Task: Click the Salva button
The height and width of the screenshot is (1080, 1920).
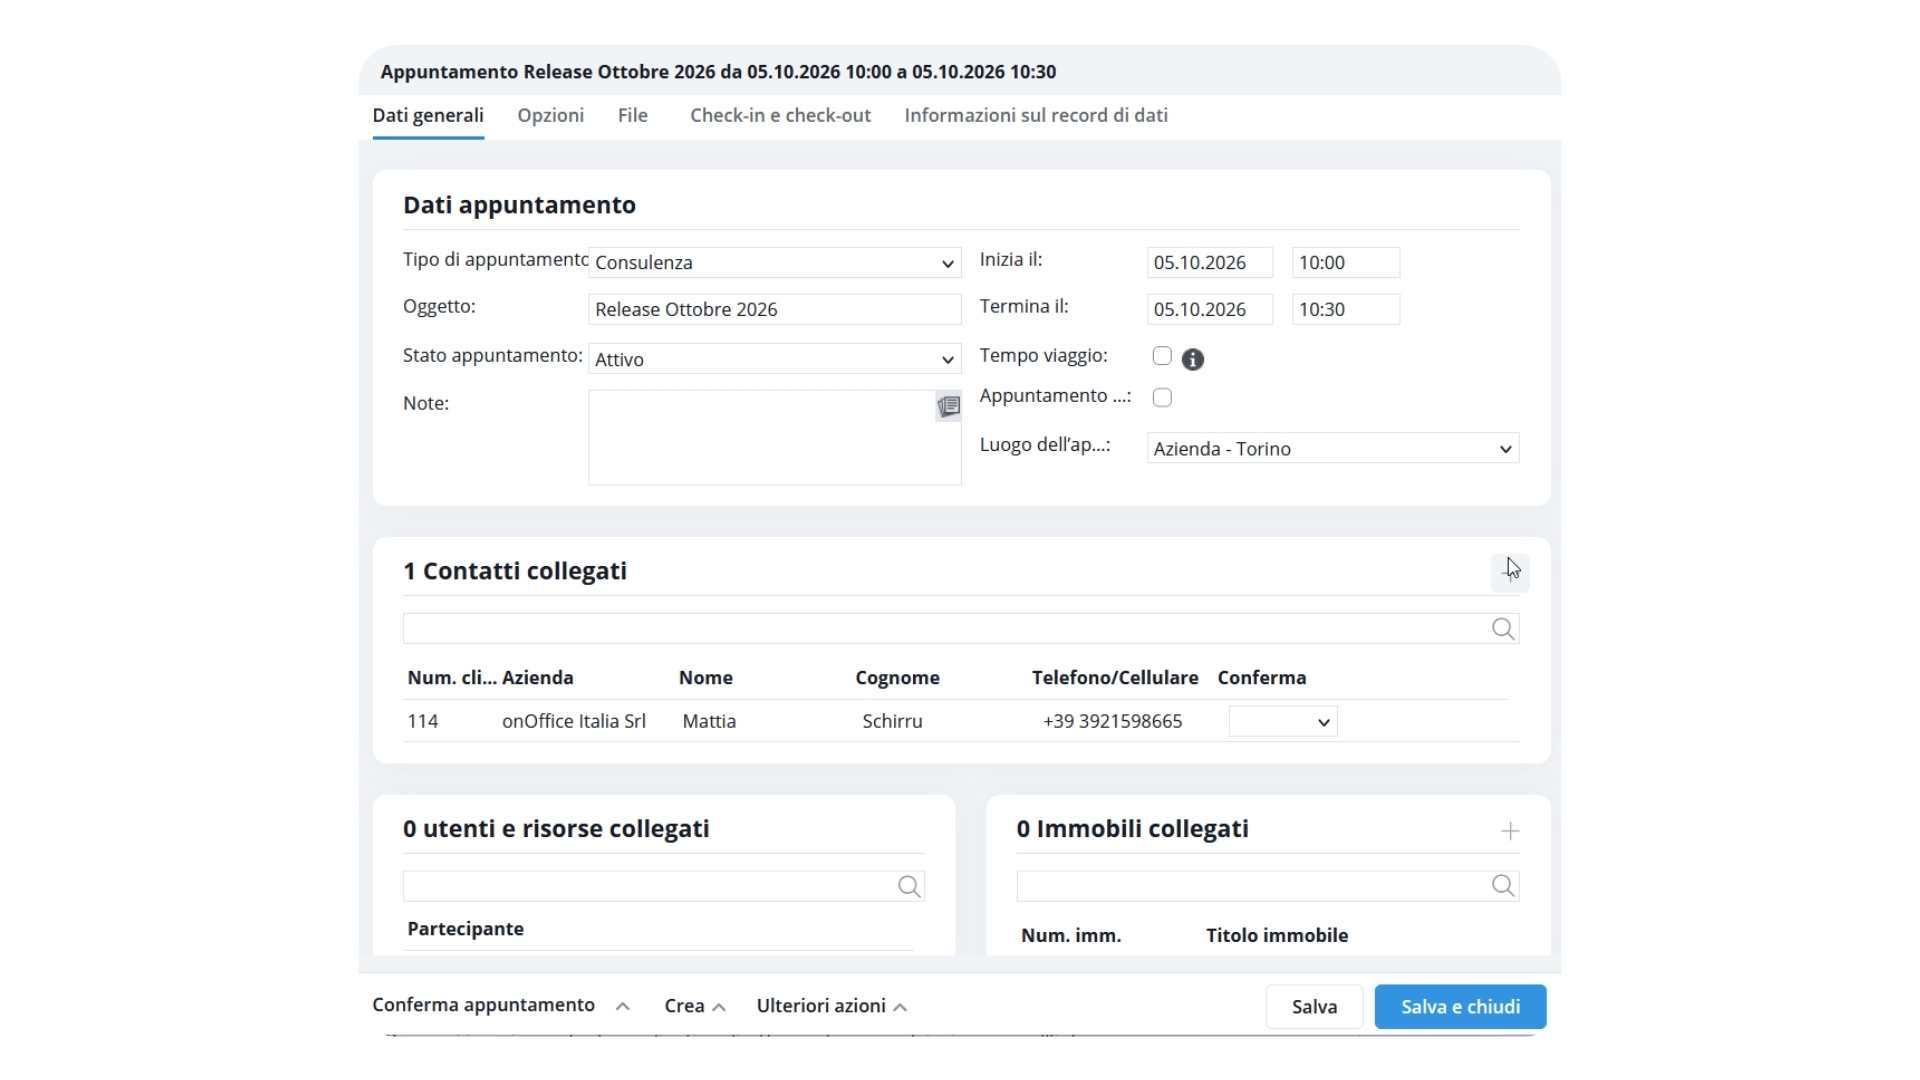Action: click(x=1314, y=1007)
